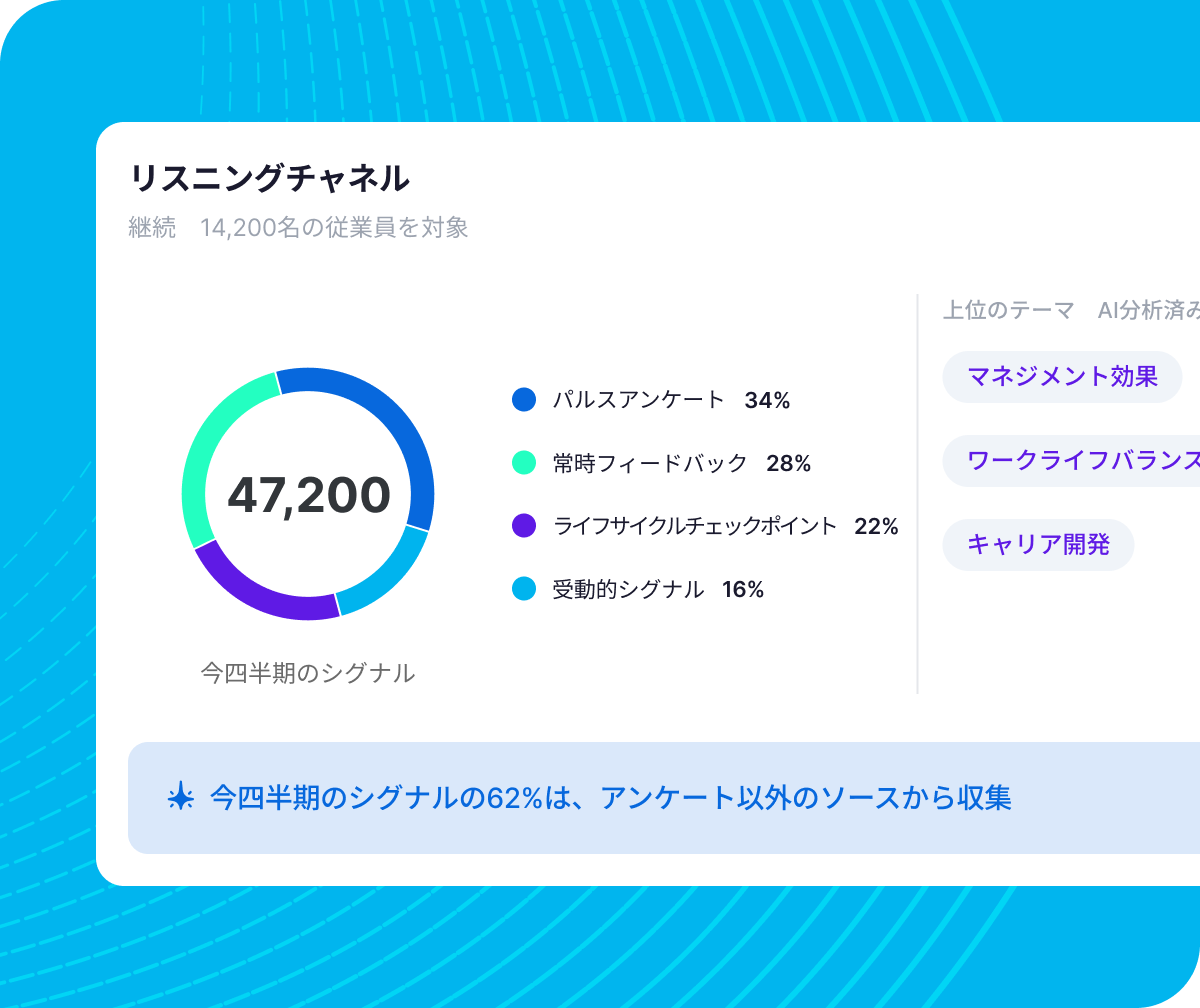
Task: Click the 常時フィードバック 28% legend label
Action: click(x=681, y=463)
